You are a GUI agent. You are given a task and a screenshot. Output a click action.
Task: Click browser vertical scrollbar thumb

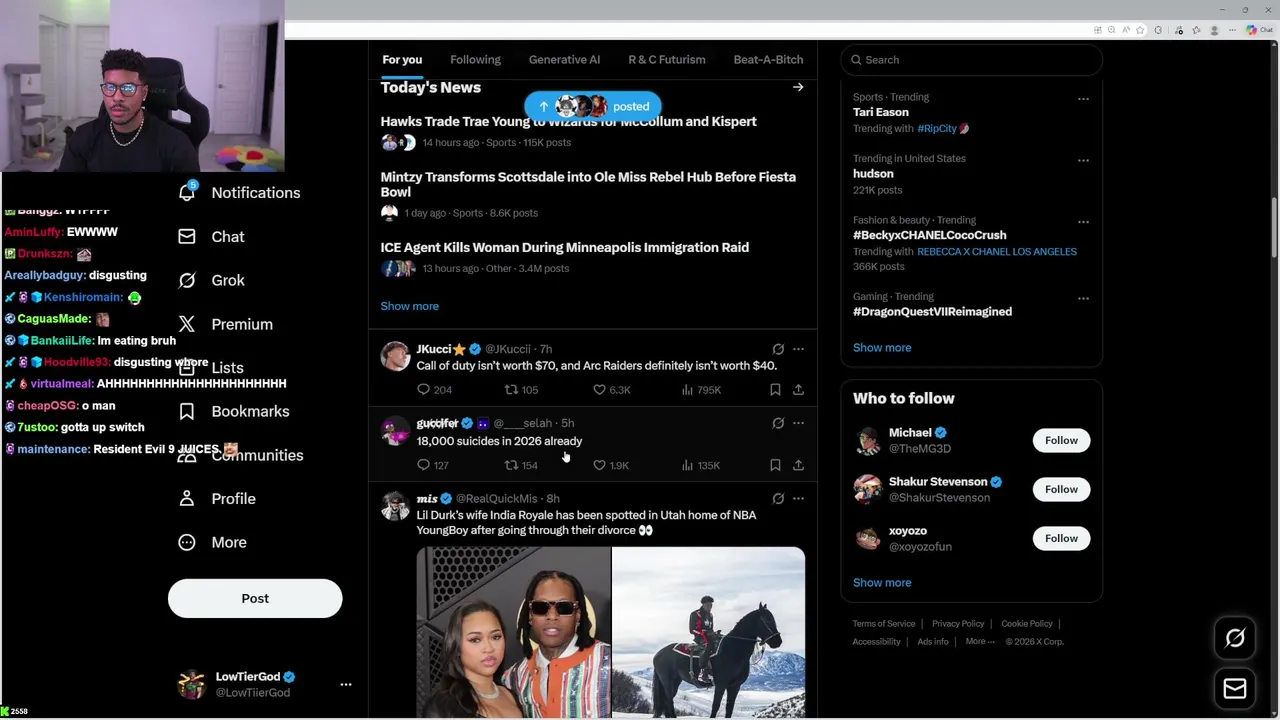[x=1274, y=228]
